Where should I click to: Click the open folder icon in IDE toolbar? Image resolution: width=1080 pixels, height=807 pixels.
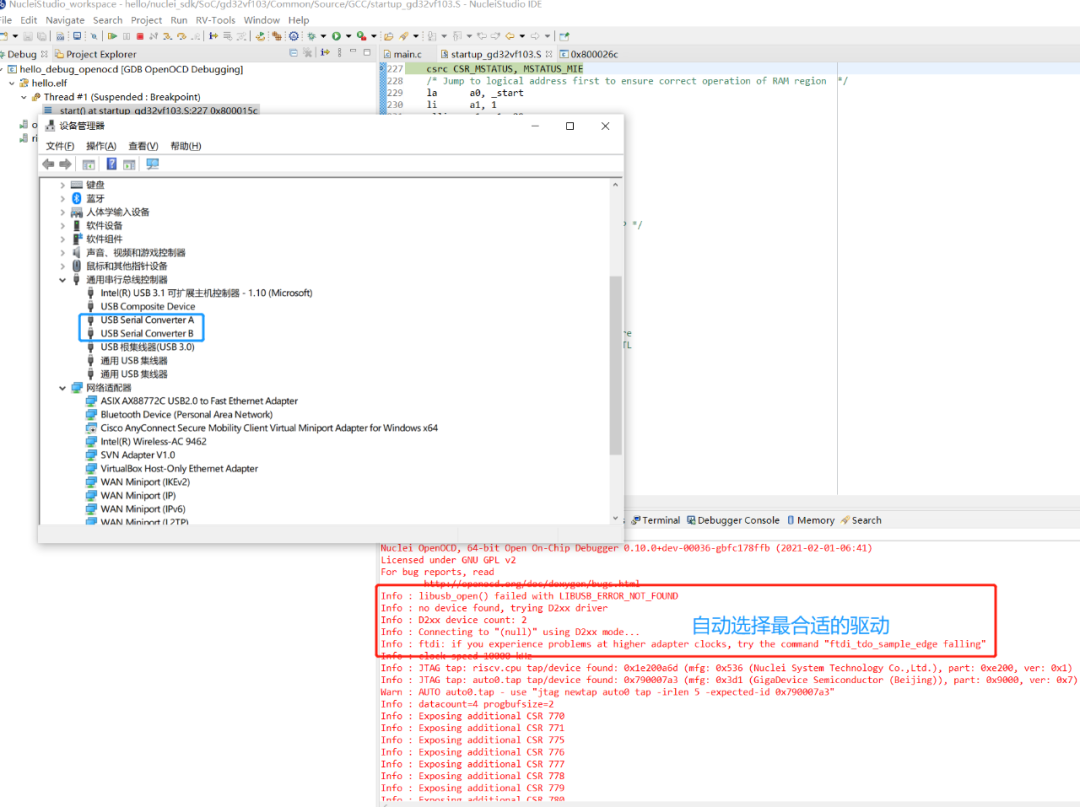[388, 36]
